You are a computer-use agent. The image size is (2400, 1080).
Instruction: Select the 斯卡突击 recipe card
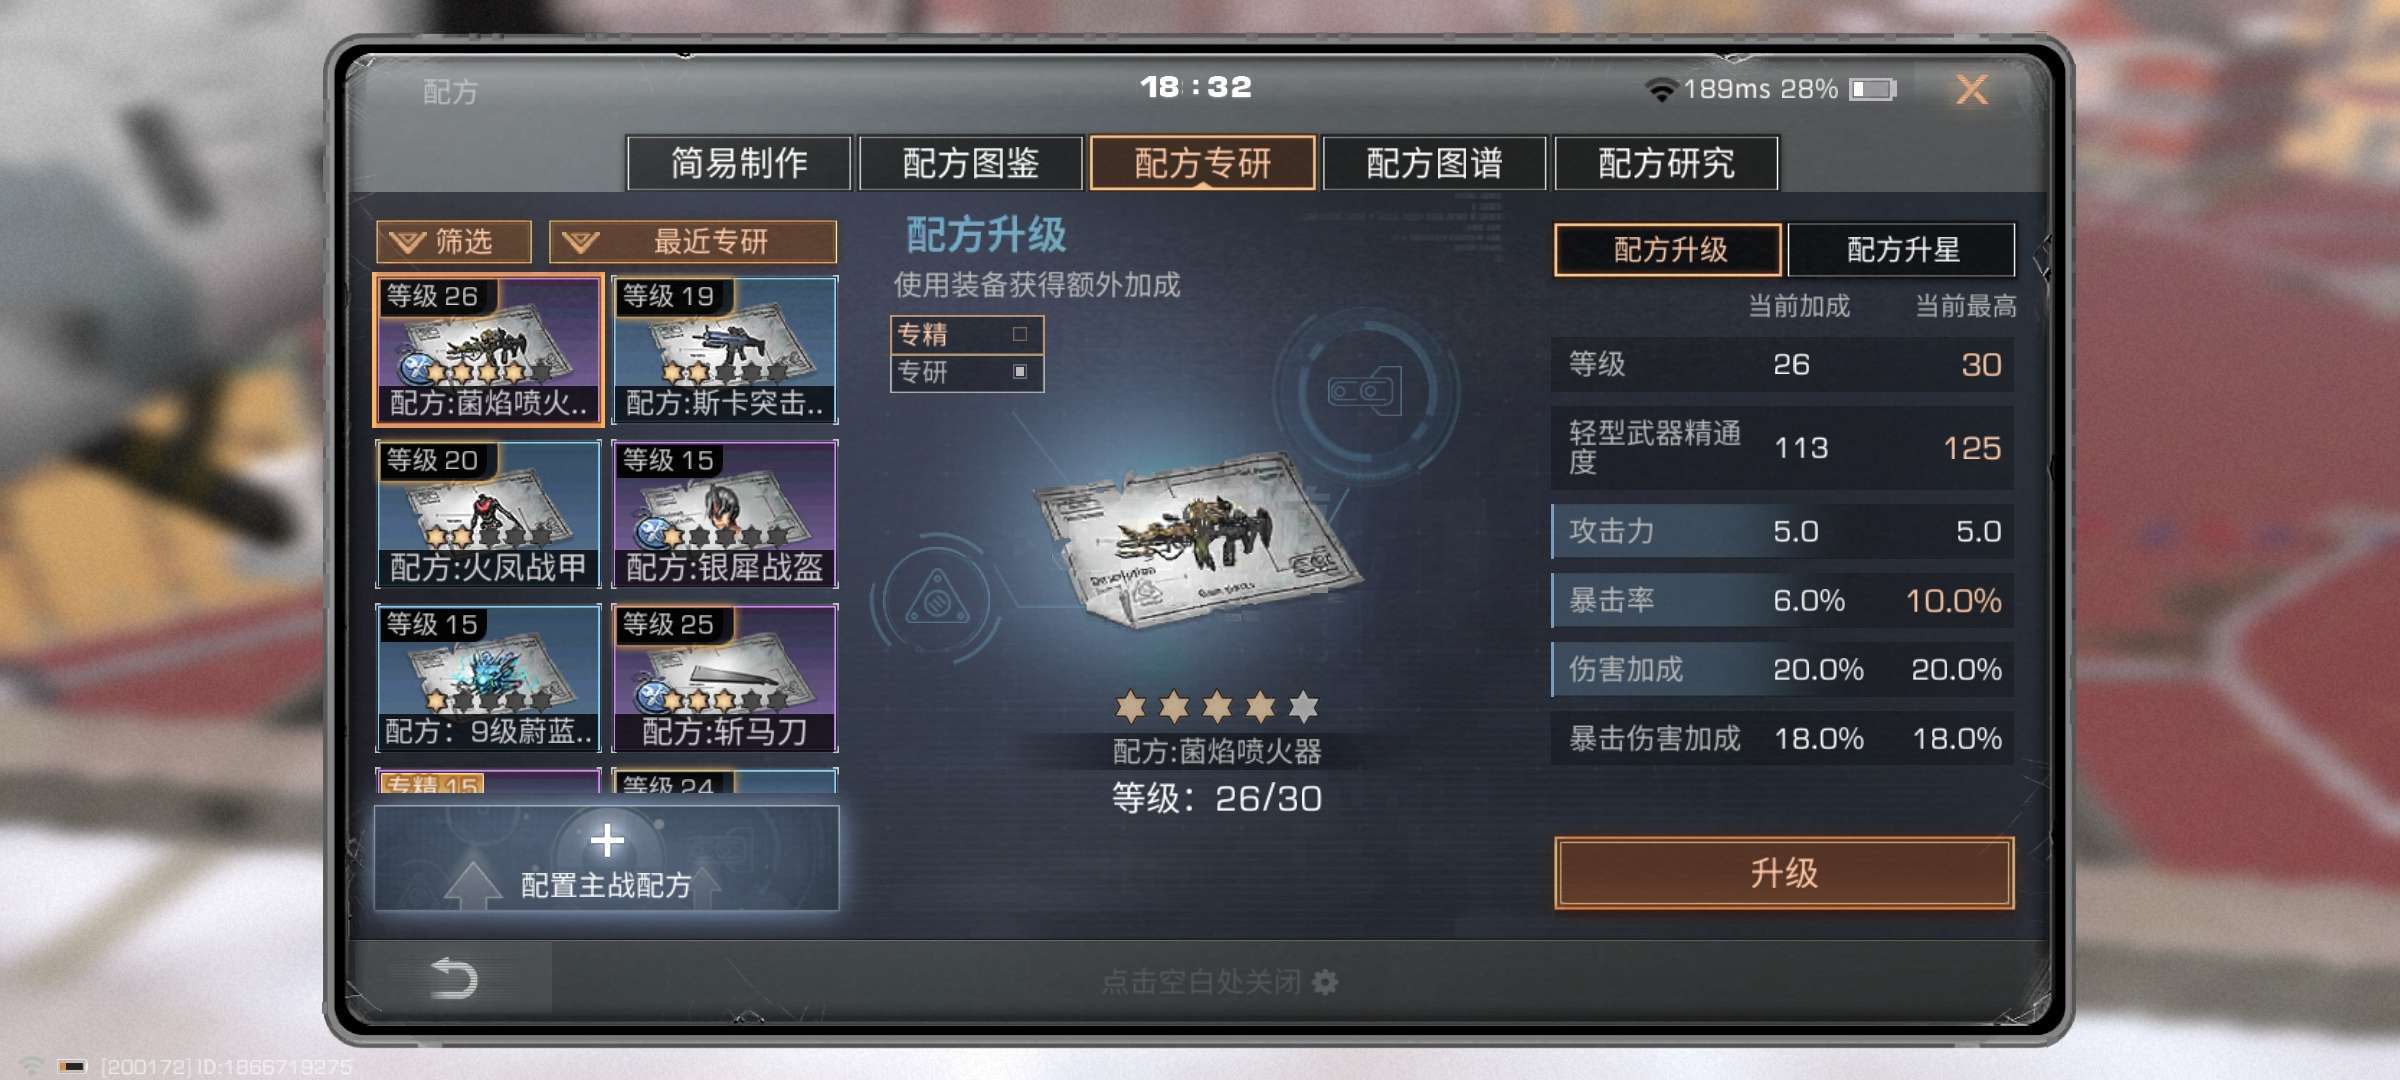pos(725,350)
